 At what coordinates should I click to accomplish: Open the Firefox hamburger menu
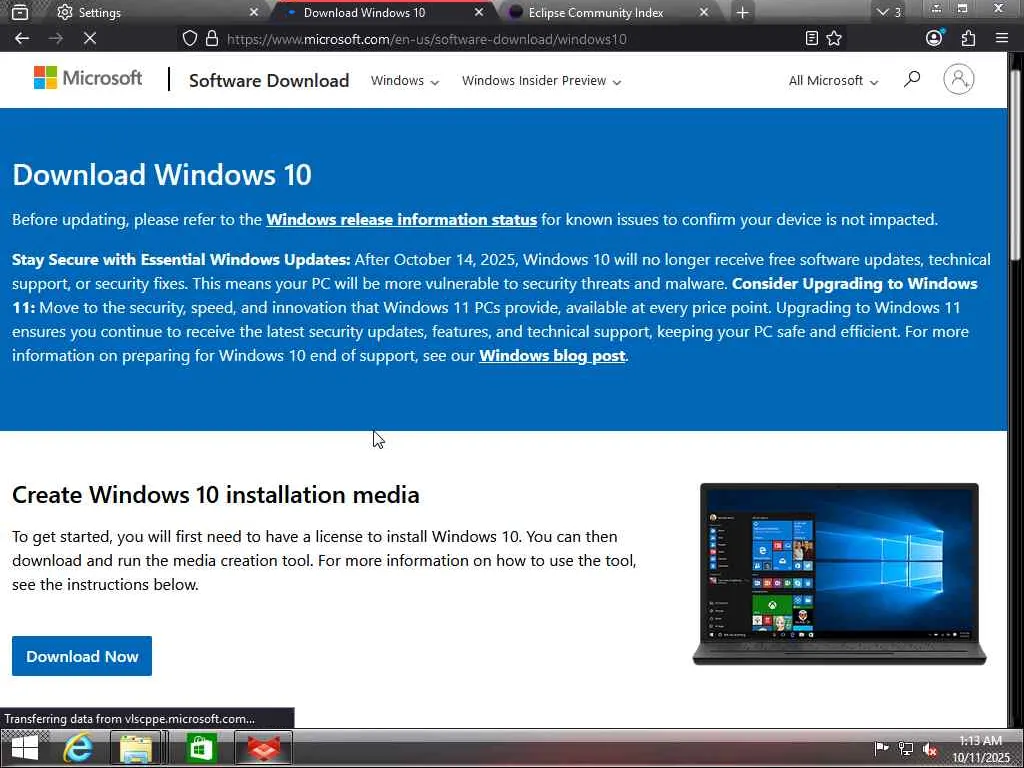click(1002, 39)
